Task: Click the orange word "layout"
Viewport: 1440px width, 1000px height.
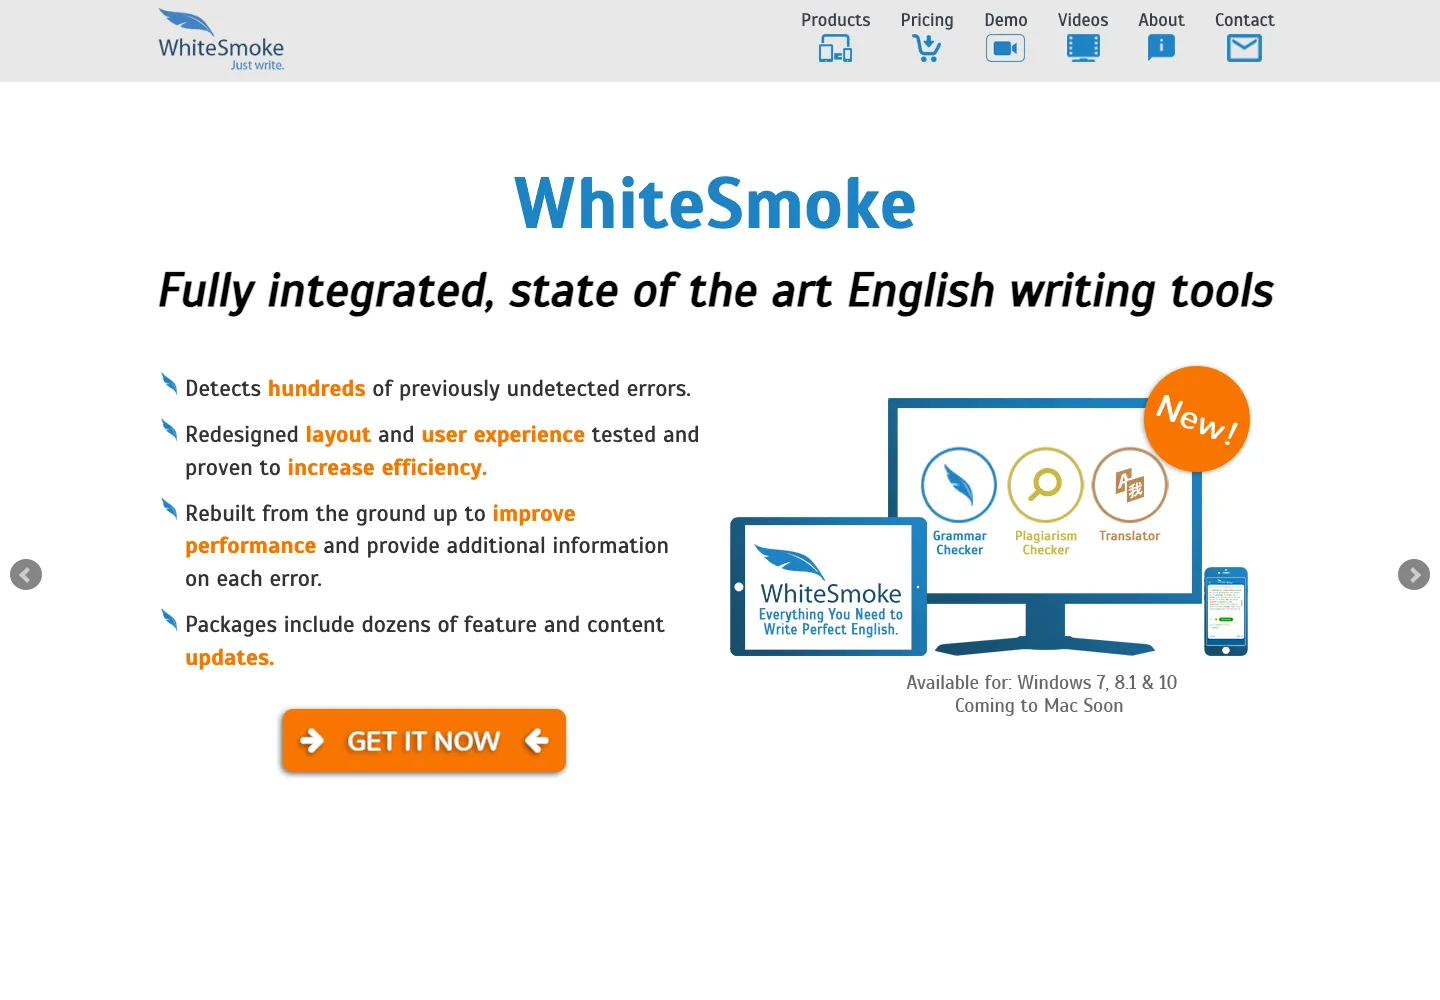Action: 338,435
